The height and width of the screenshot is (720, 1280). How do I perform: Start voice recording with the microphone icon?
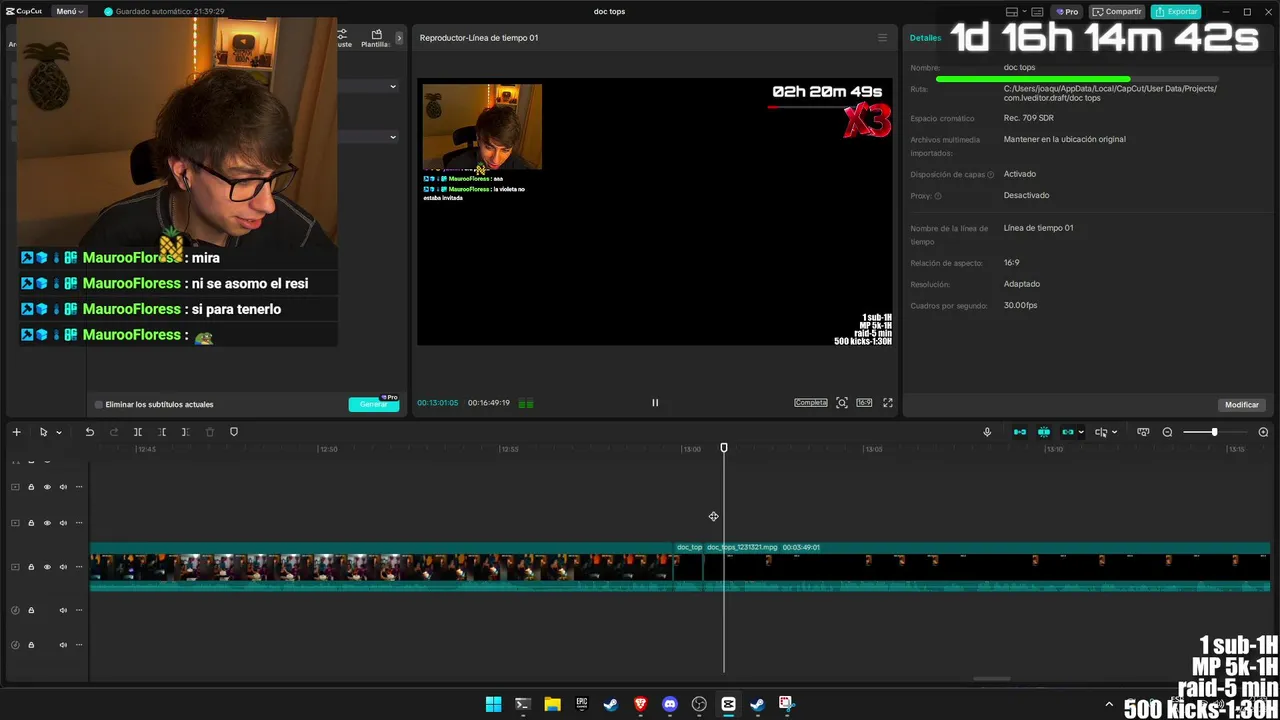pyautogui.click(x=987, y=432)
